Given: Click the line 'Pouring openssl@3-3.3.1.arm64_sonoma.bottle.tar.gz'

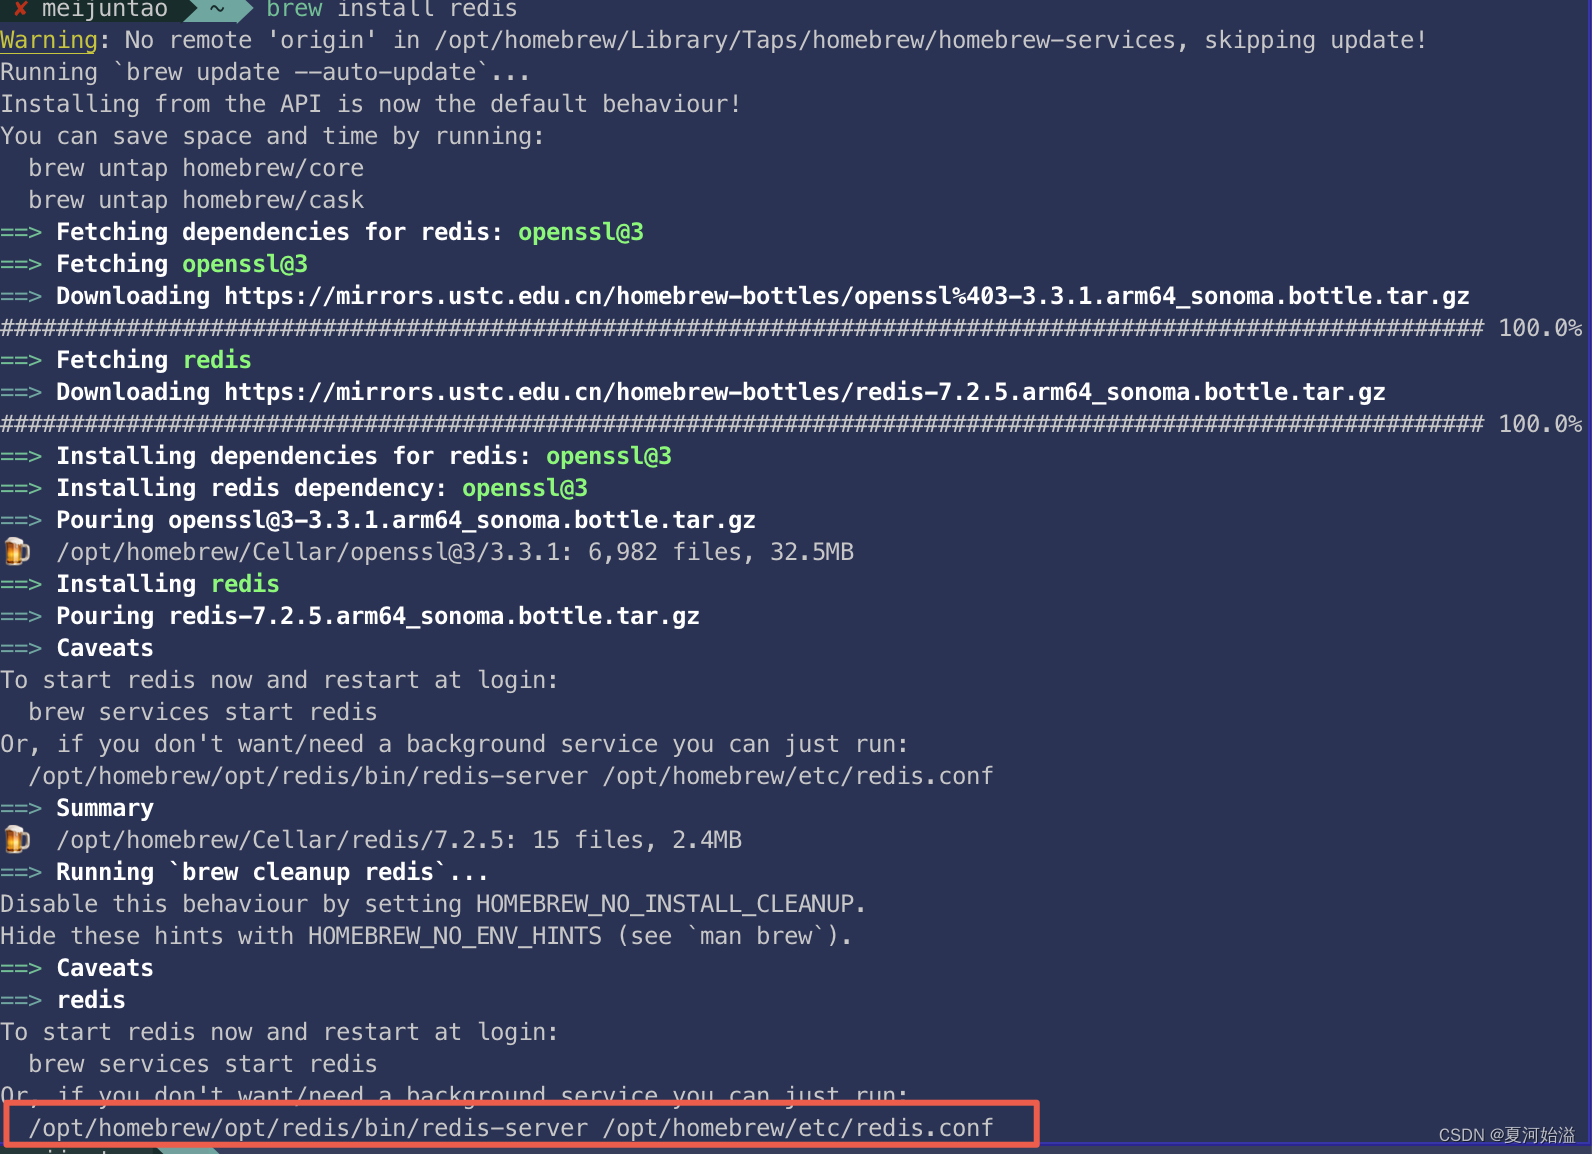Looking at the screenshot, I should click(x=406, y=520).
